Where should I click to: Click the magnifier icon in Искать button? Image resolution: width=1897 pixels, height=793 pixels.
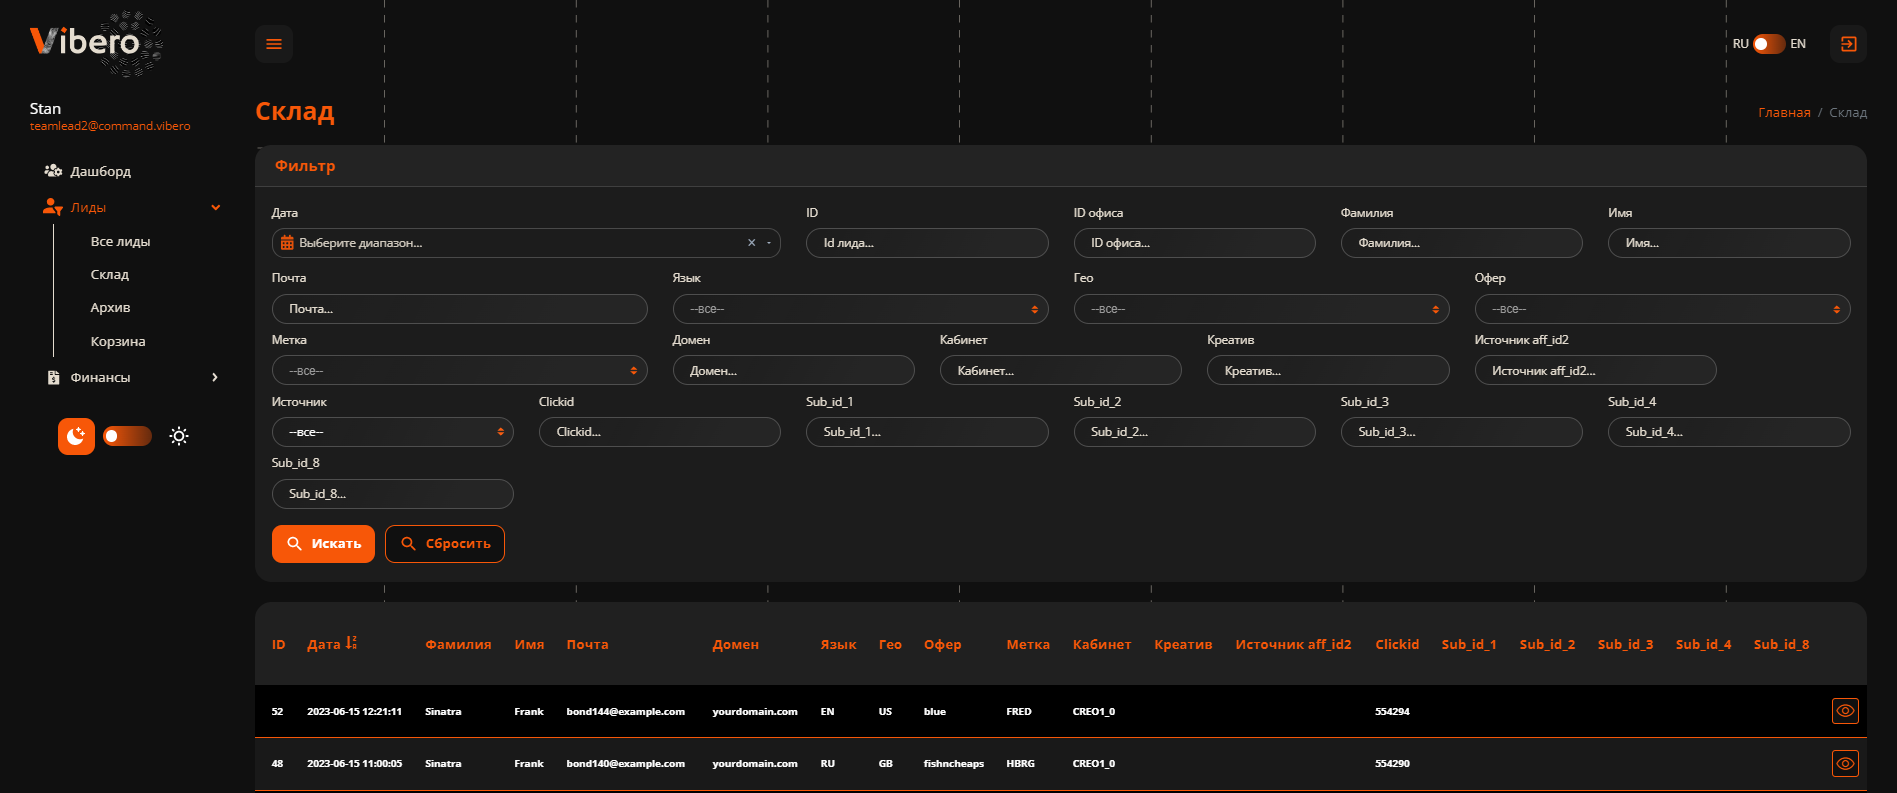pos(295,544)
